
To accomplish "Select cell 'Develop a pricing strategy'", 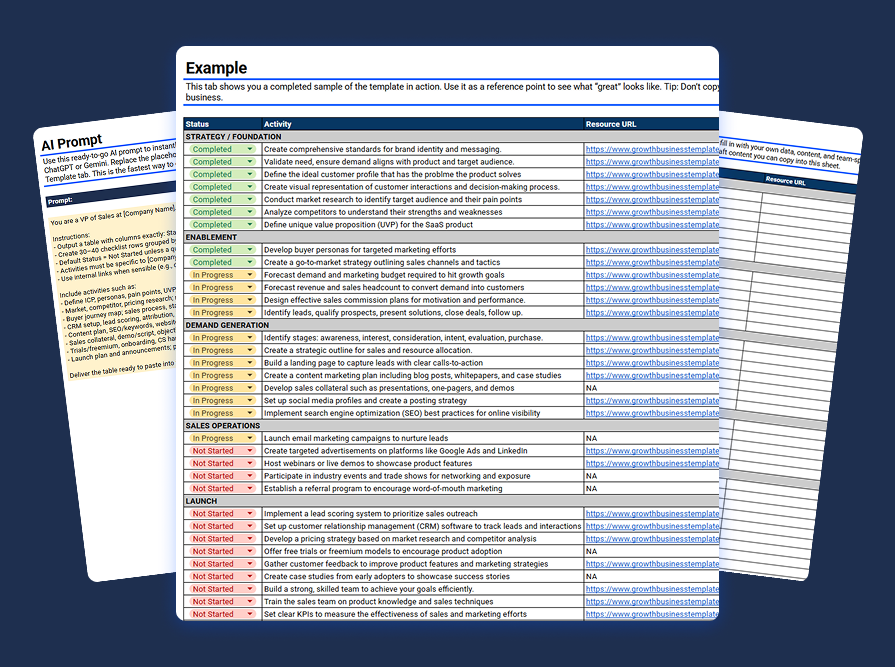I will [x=423, y=538].
